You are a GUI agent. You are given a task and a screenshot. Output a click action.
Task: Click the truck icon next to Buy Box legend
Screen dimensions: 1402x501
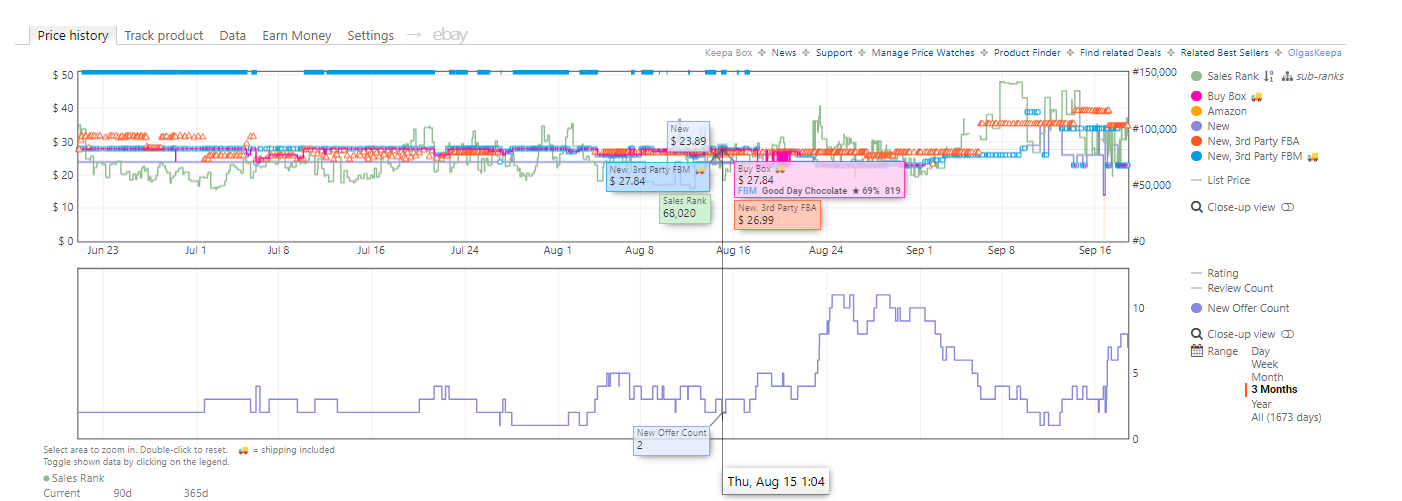coord(1256,96)
